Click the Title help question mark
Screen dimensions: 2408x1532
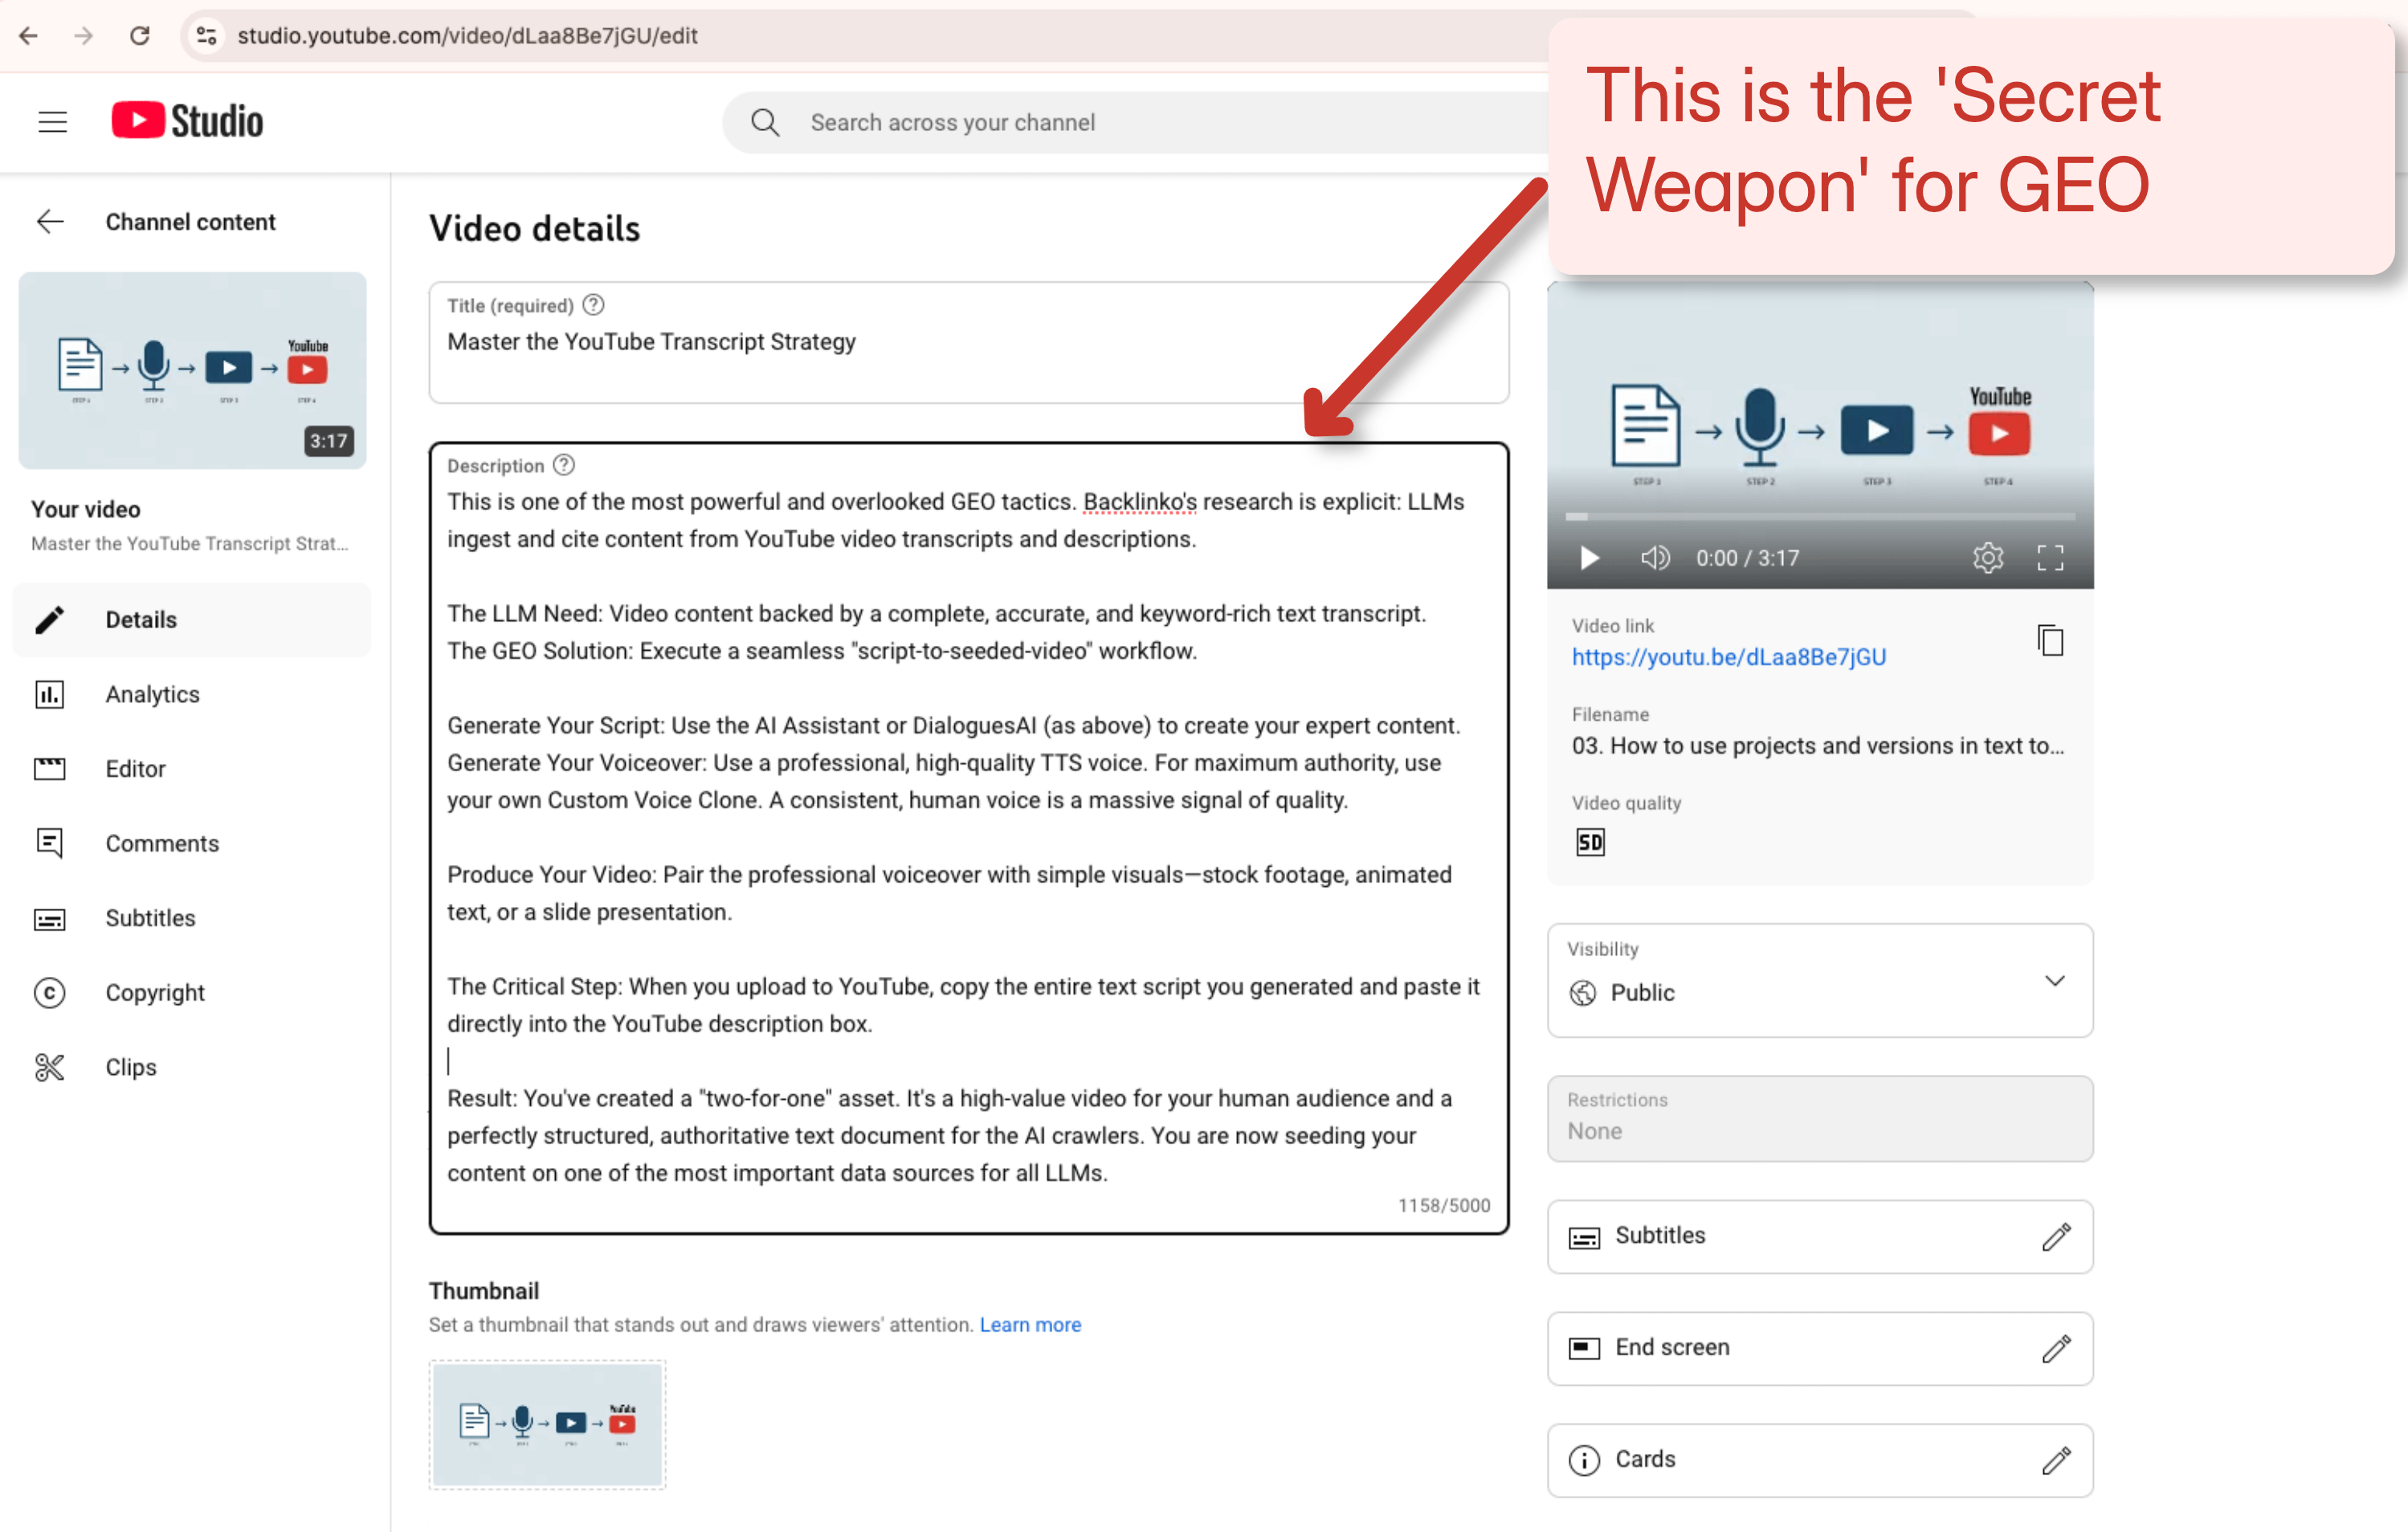tap(593, 305)
